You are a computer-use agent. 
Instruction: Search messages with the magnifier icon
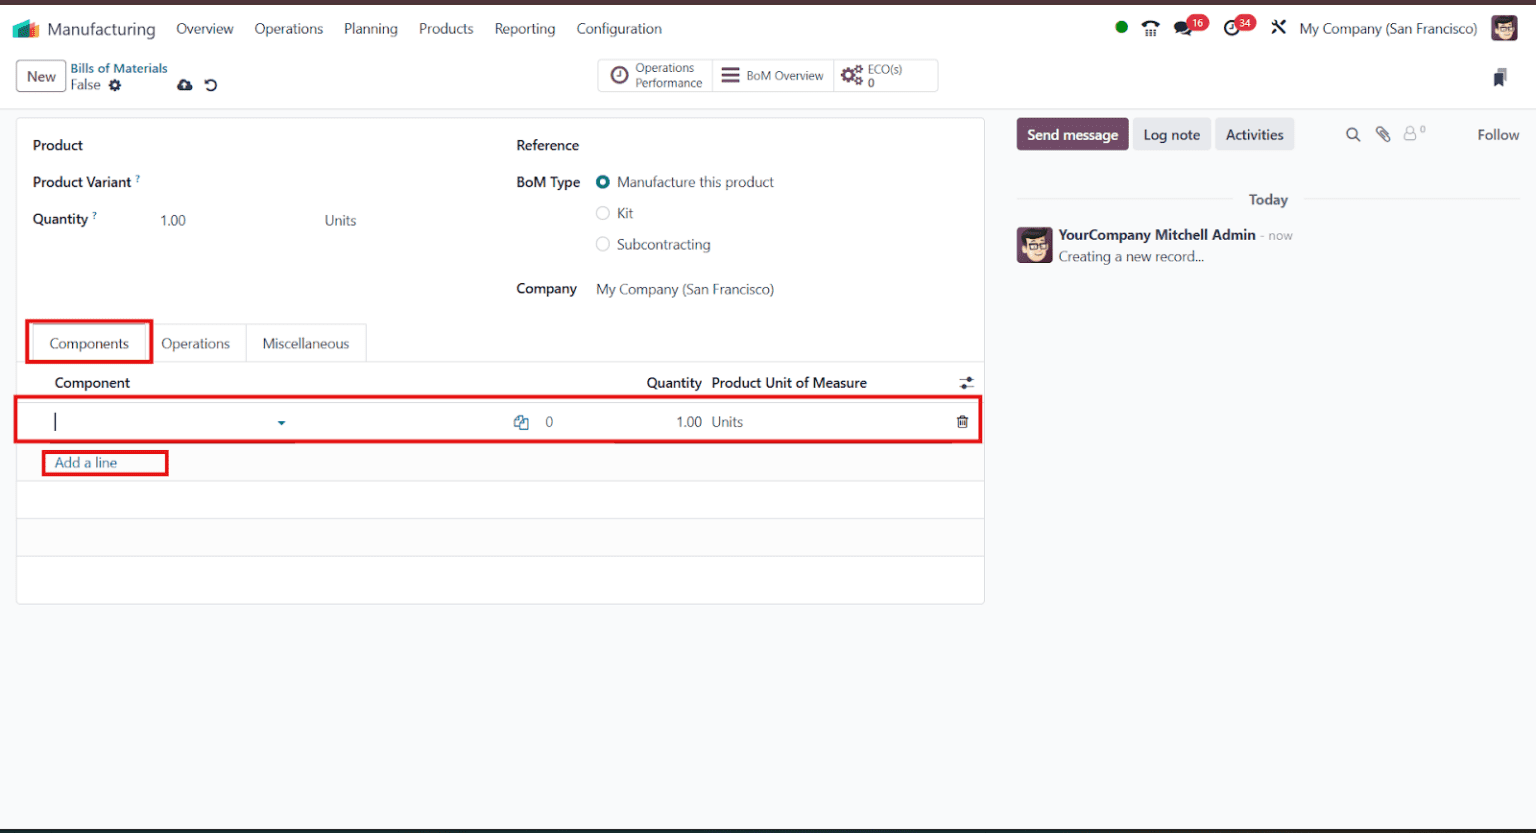pos(1352,133)
